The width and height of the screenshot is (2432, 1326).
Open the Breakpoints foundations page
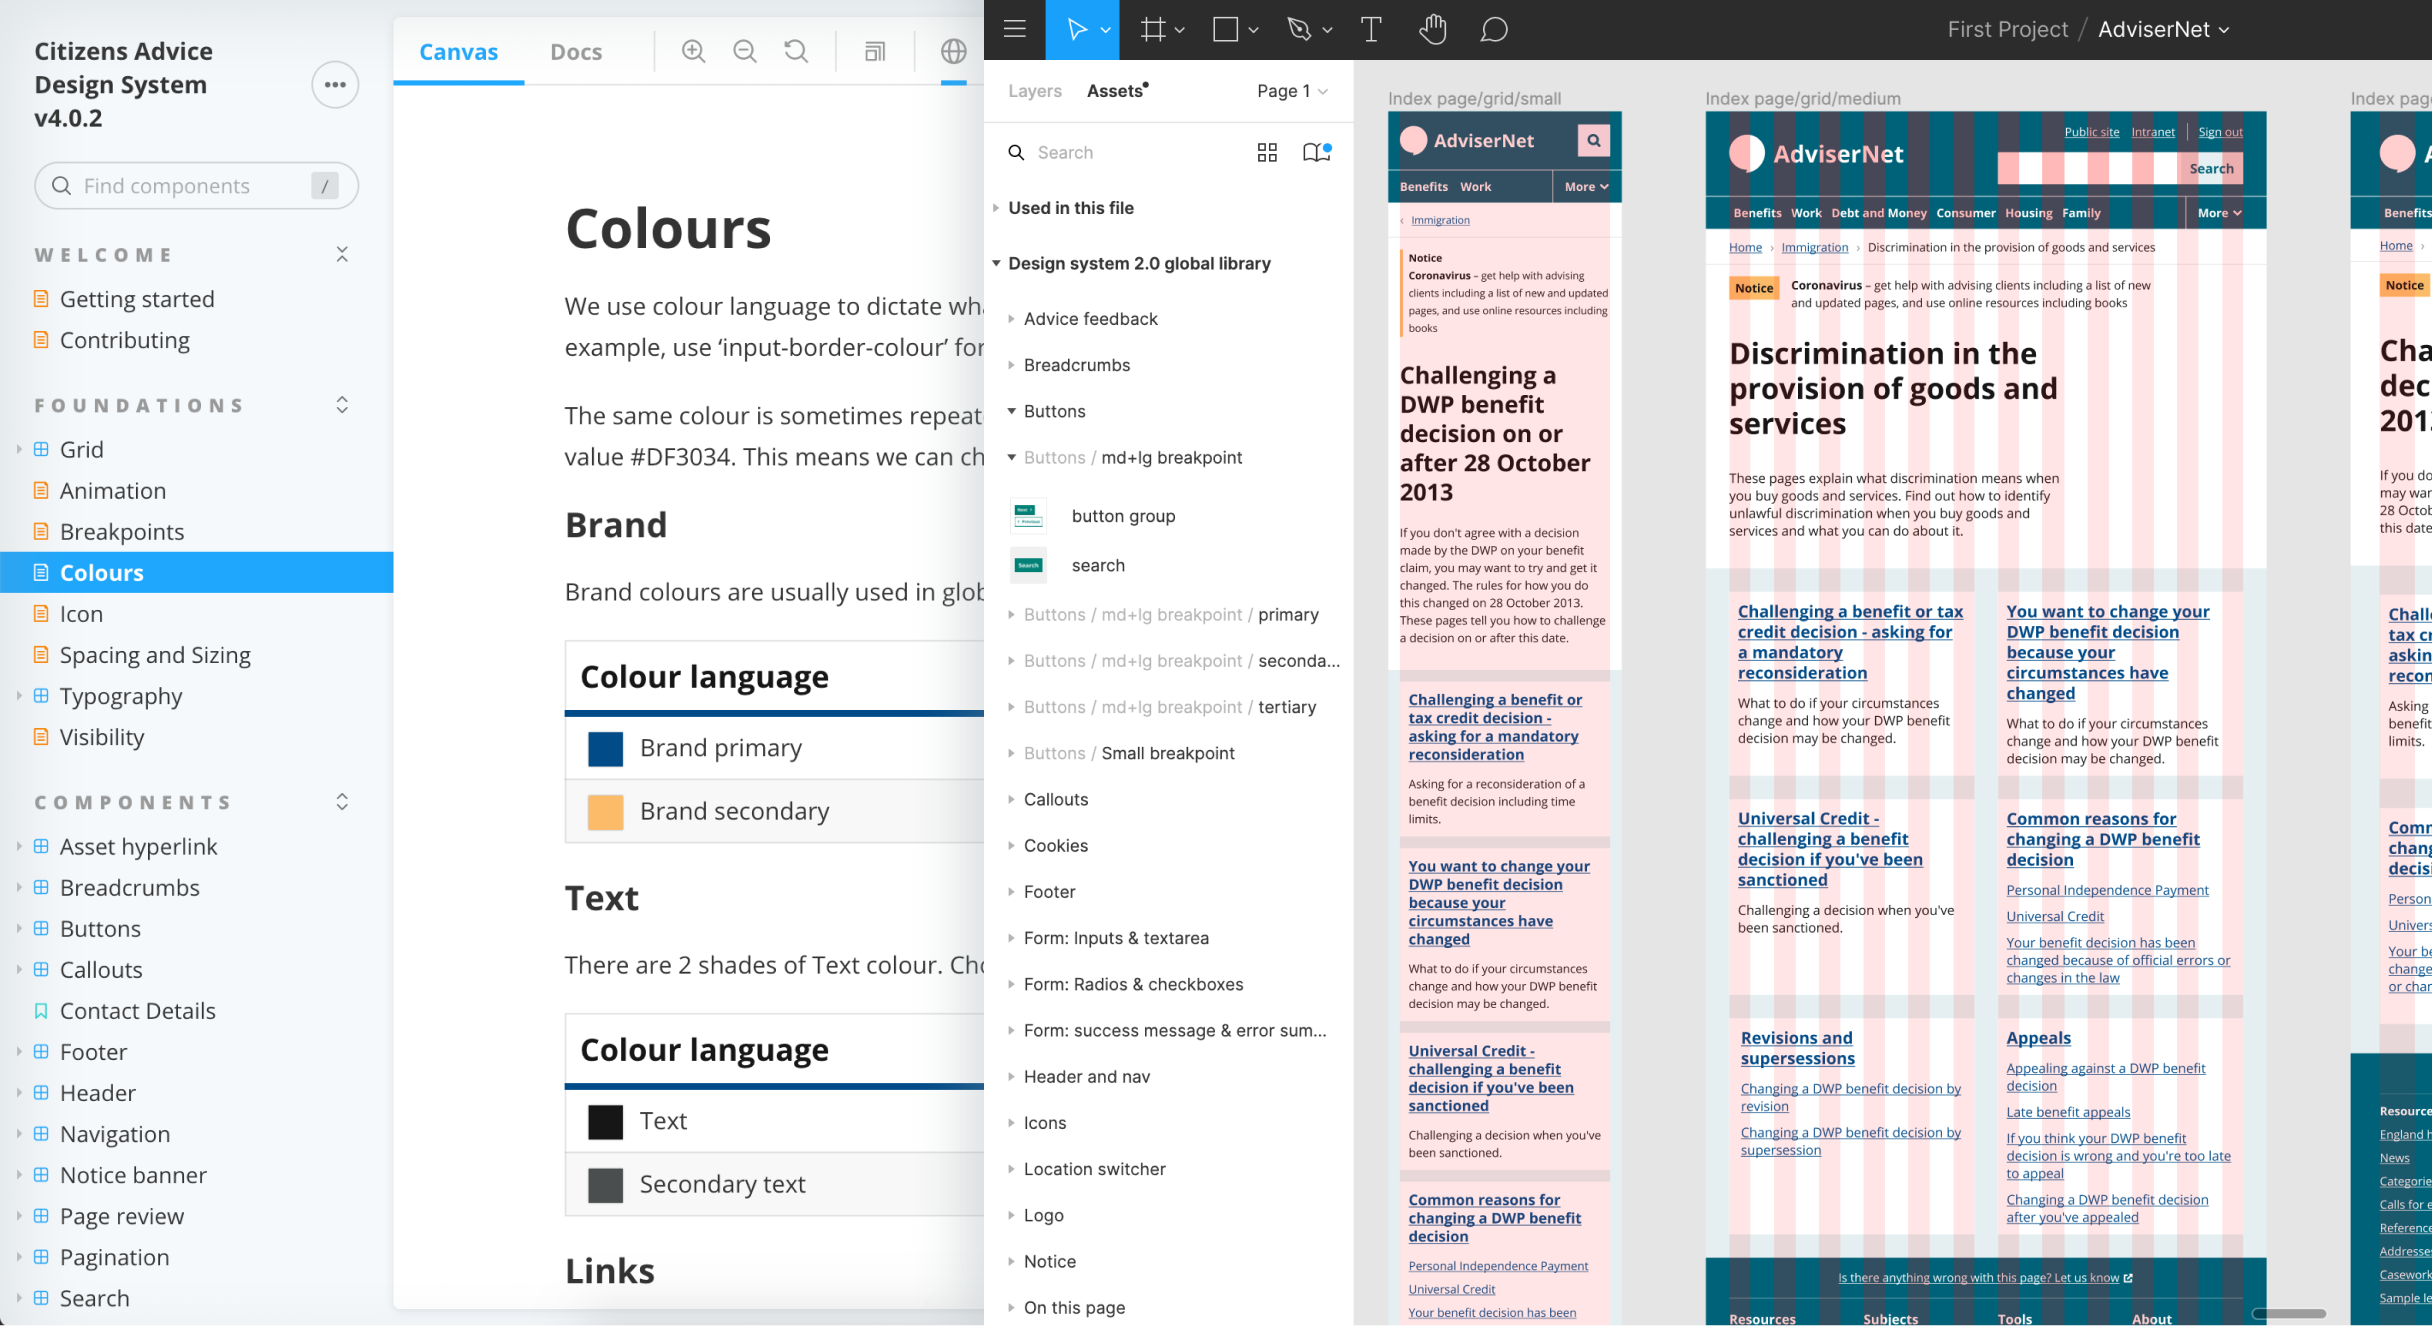coord(122,532)
